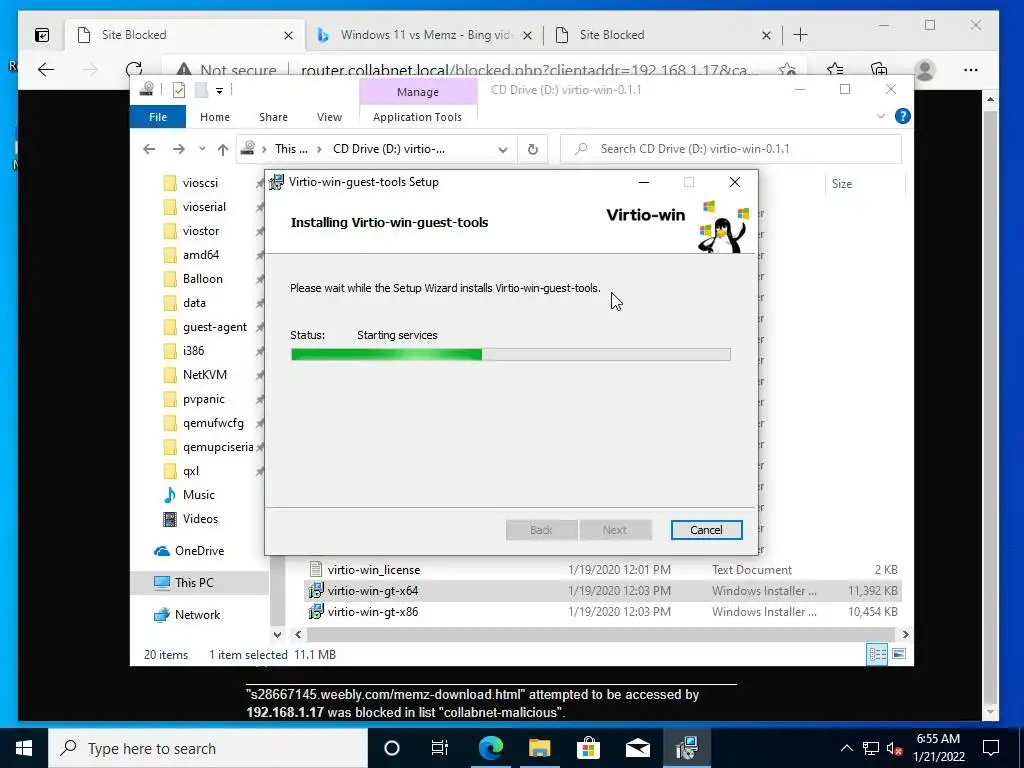1024x768 pixels.
Task: Select the Balloon folder in sidebar
Action: coord(202,279)
